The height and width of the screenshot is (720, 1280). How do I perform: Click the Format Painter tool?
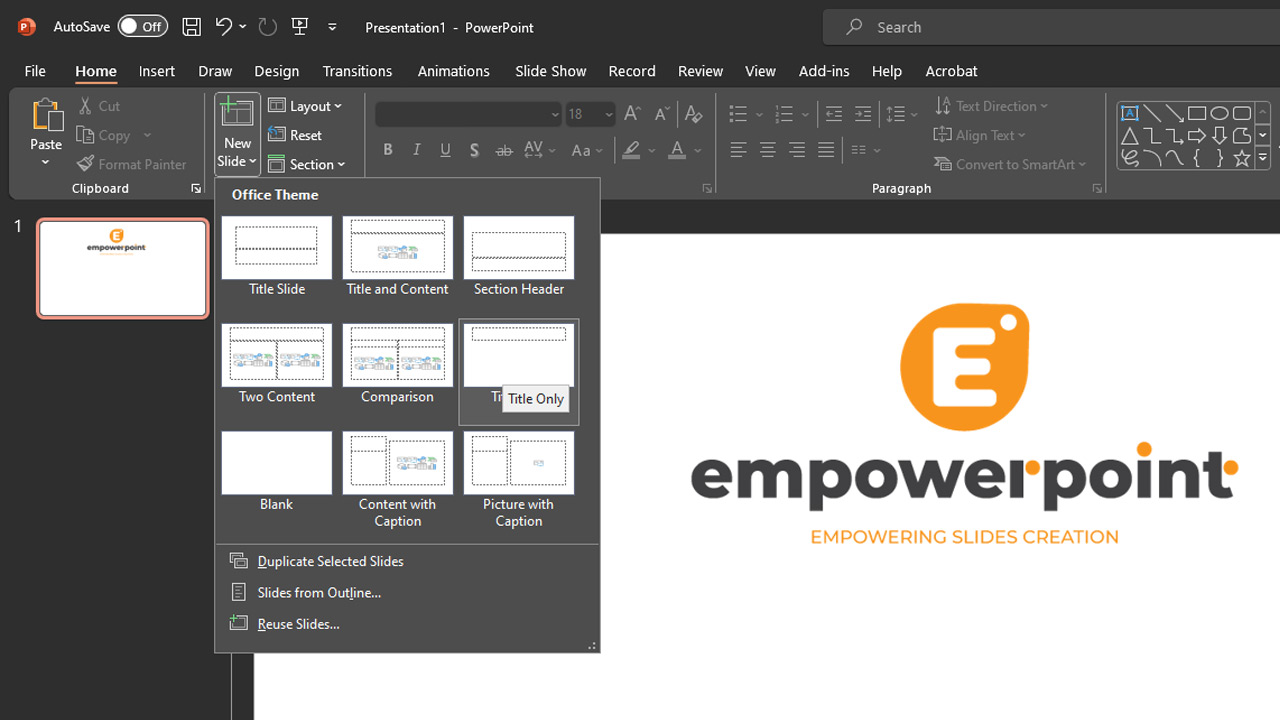click(x=132, y=164)
